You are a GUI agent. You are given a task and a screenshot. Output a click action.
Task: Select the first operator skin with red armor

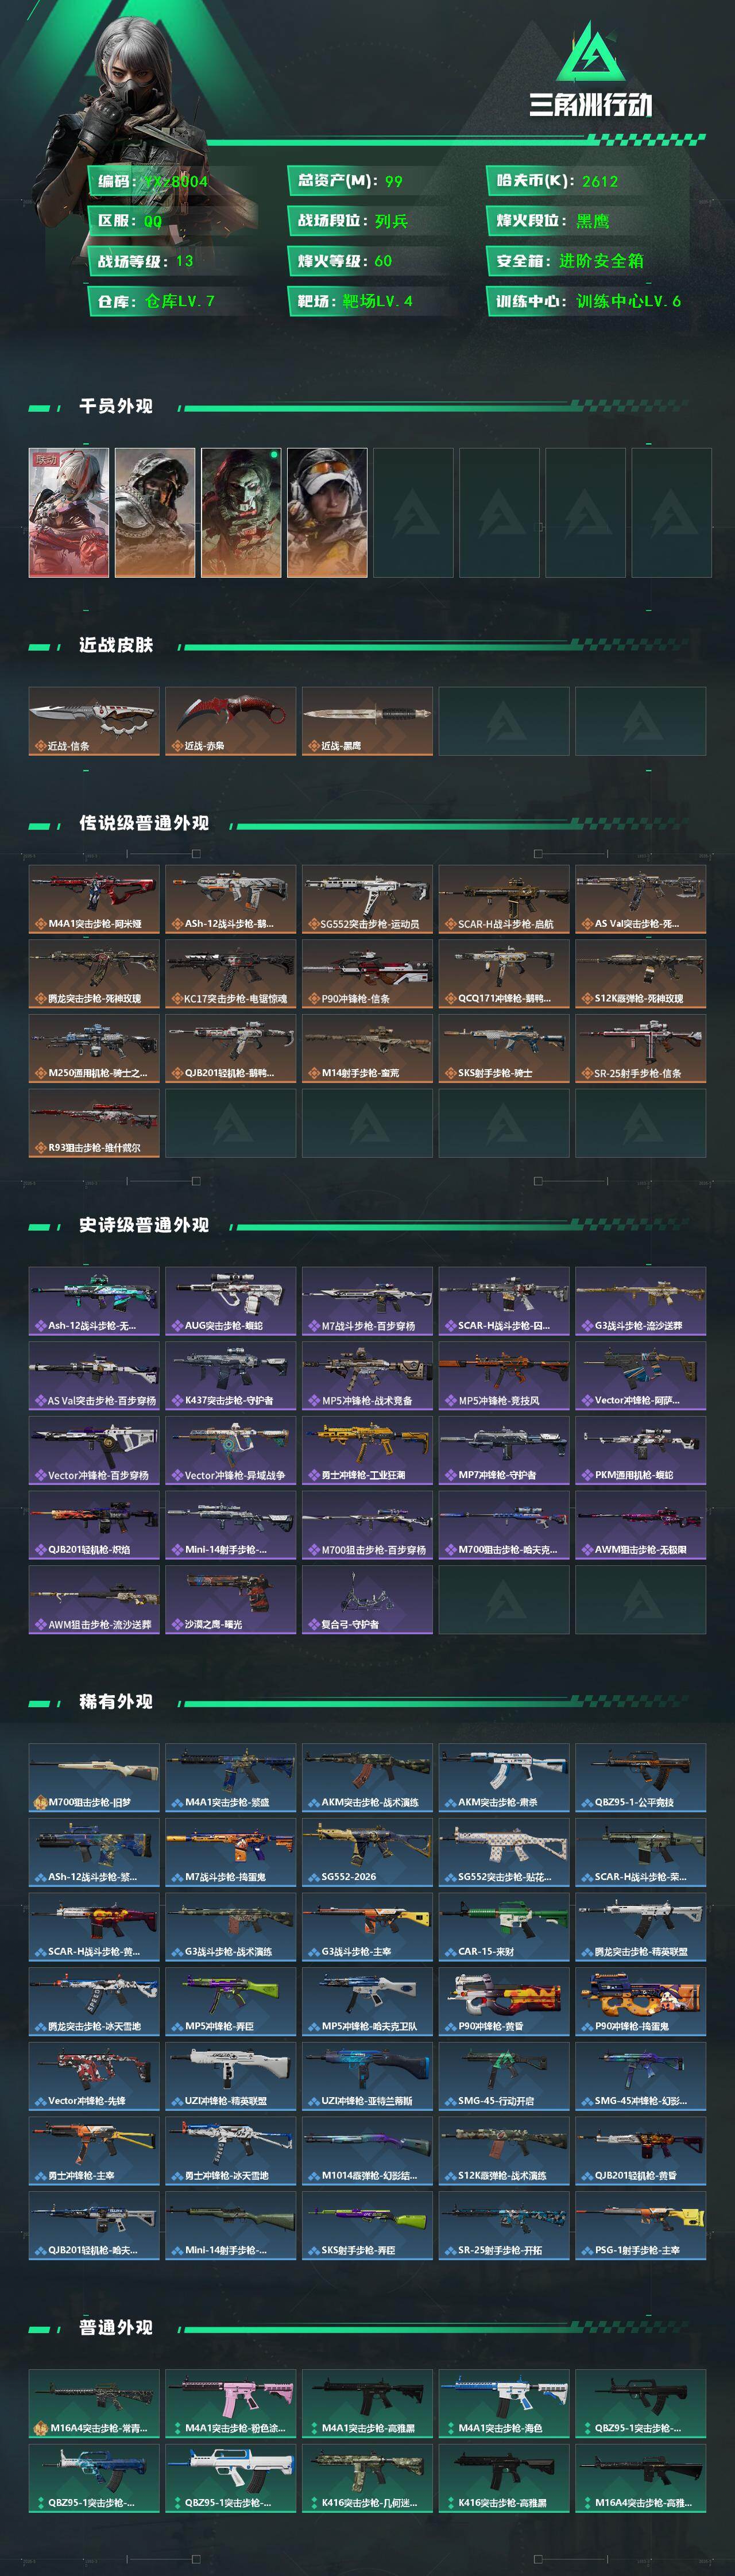coord(69,512)
